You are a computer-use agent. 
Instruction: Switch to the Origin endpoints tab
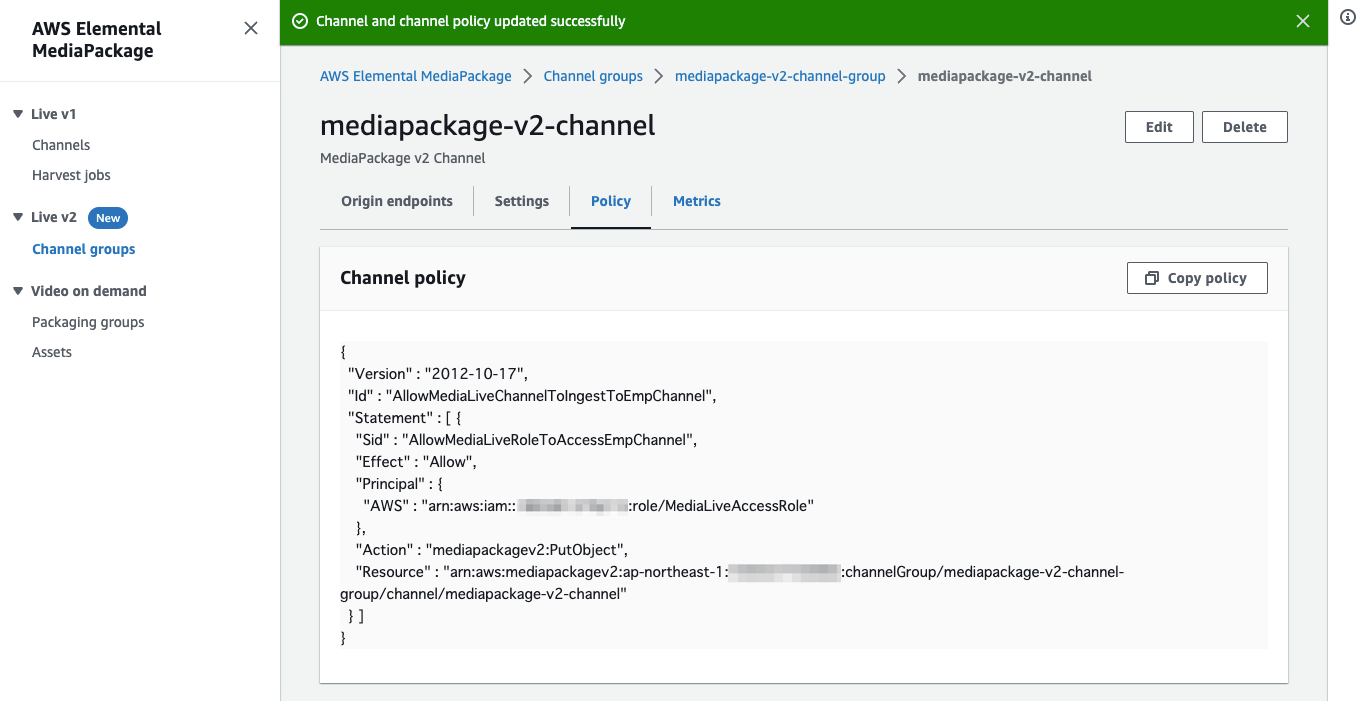tap(396, 200)
